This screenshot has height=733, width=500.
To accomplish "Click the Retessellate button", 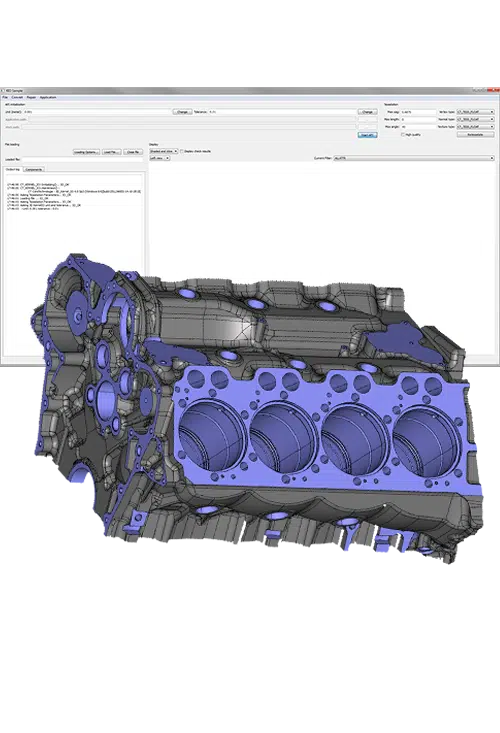I will click(x=475, y=134).
